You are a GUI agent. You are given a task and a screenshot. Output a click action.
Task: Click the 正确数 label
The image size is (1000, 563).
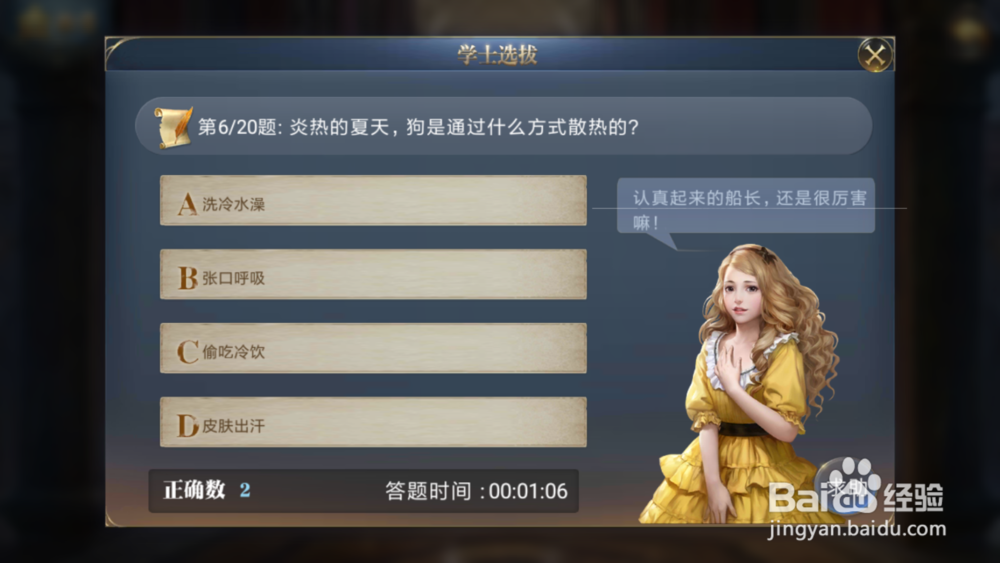[x=195, y=490]
